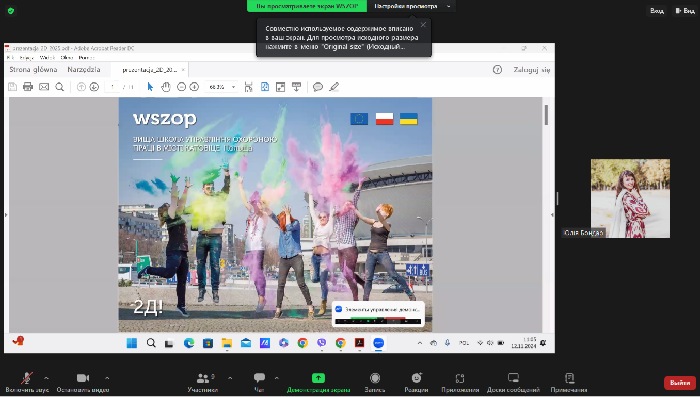Click green Демонстрация экрана share button

click(318, 383)
